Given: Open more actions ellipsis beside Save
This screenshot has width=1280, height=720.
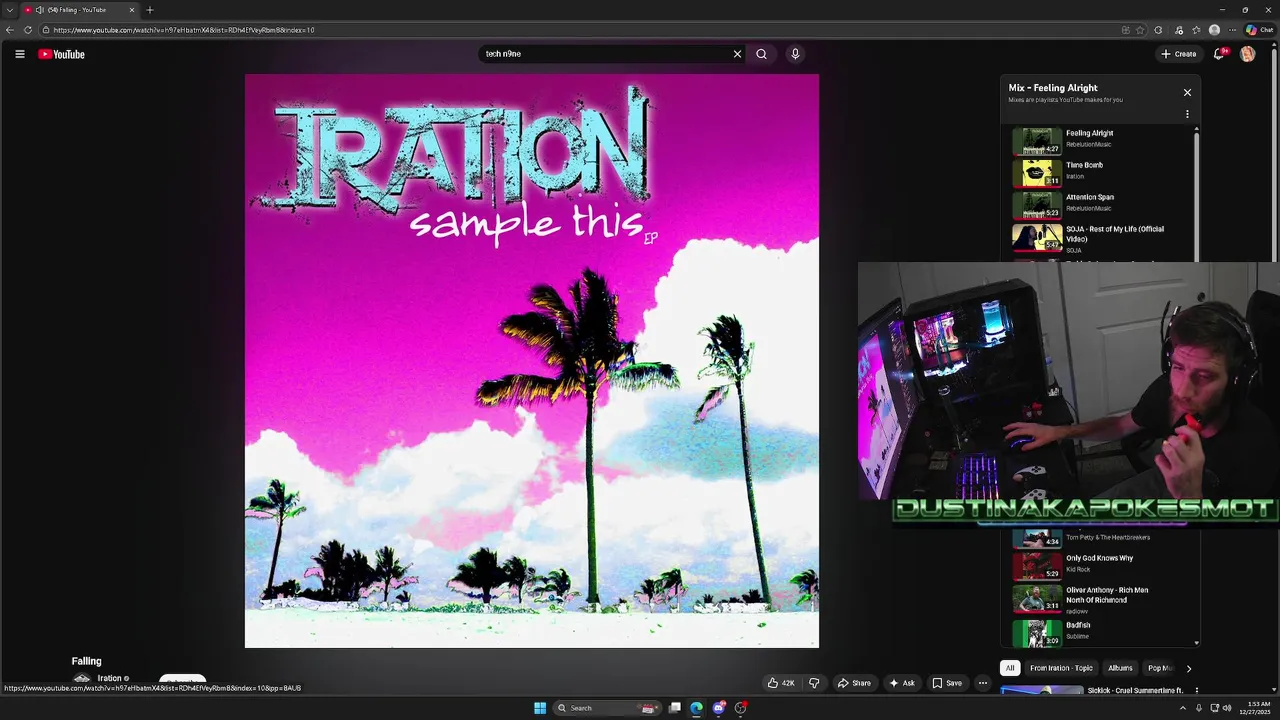Looking at the screenshot, I should tap(983, 683).
